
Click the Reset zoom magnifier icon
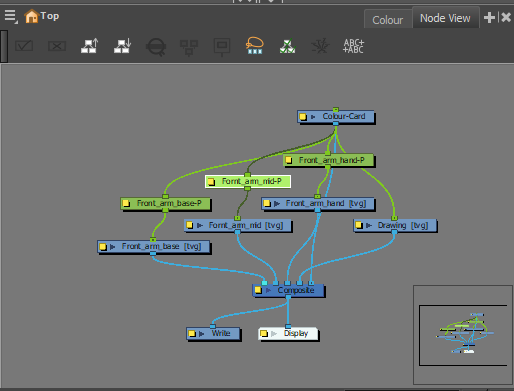coord(156,47)
